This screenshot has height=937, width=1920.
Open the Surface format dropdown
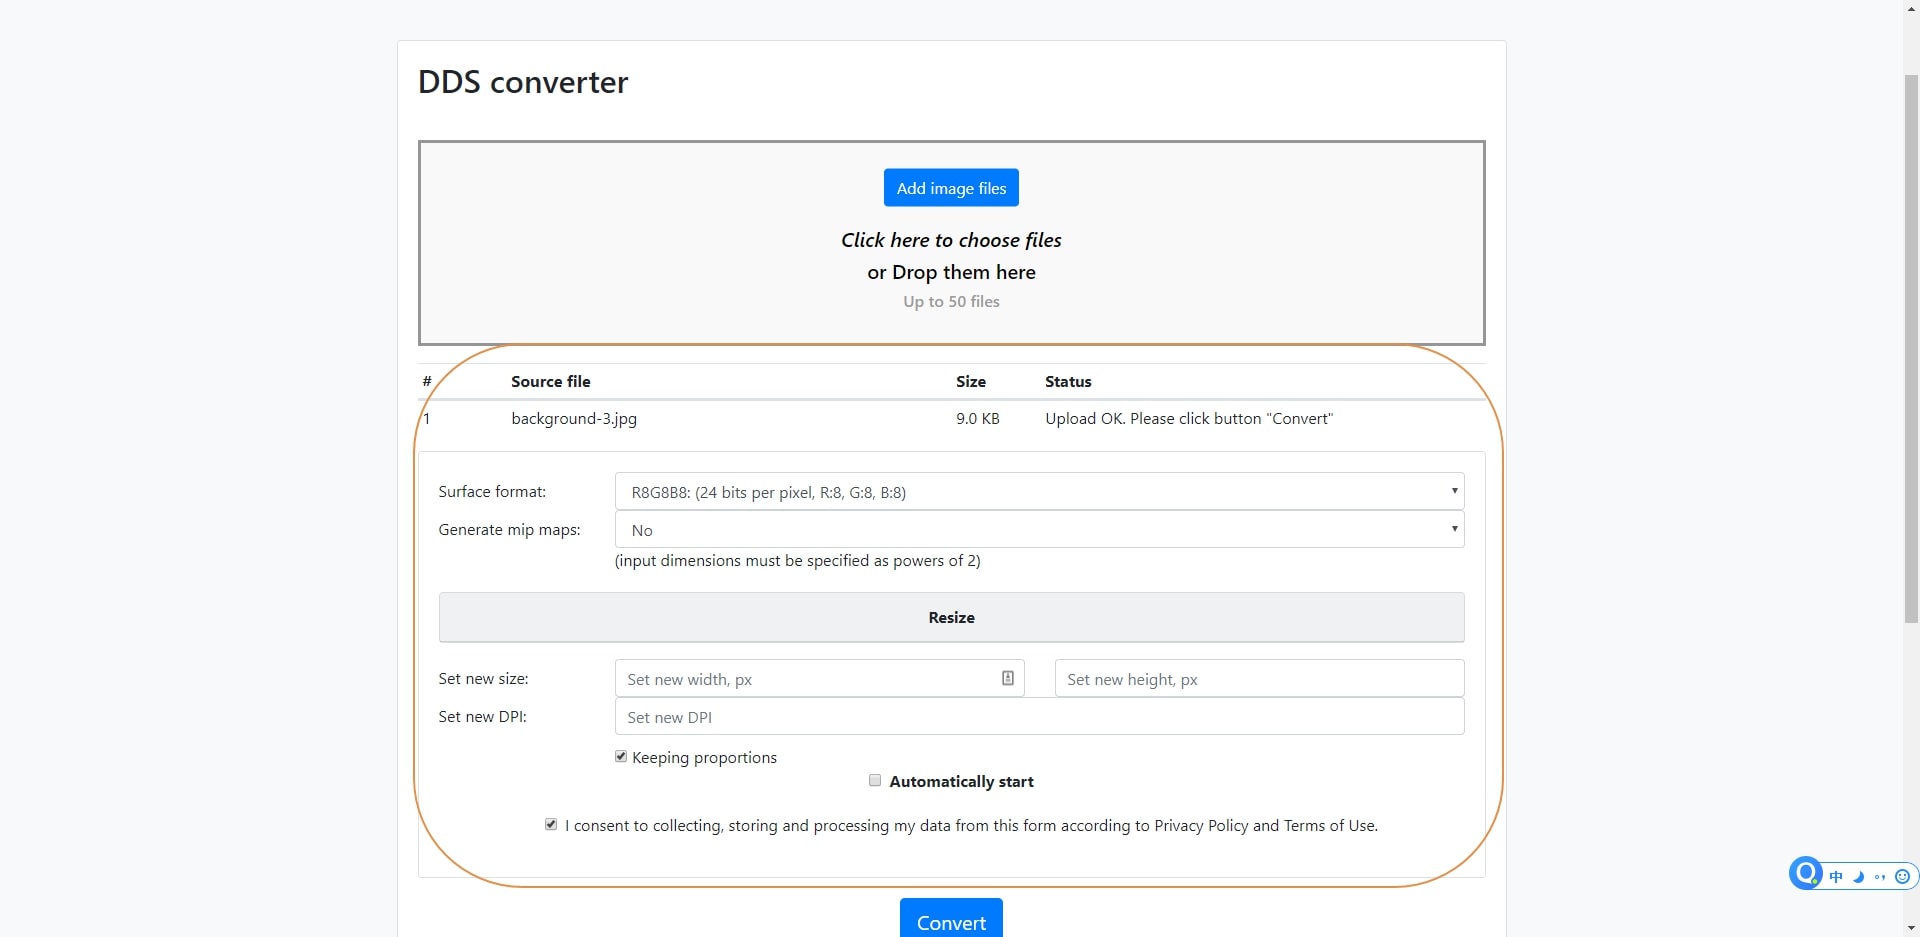(1039, 492)
